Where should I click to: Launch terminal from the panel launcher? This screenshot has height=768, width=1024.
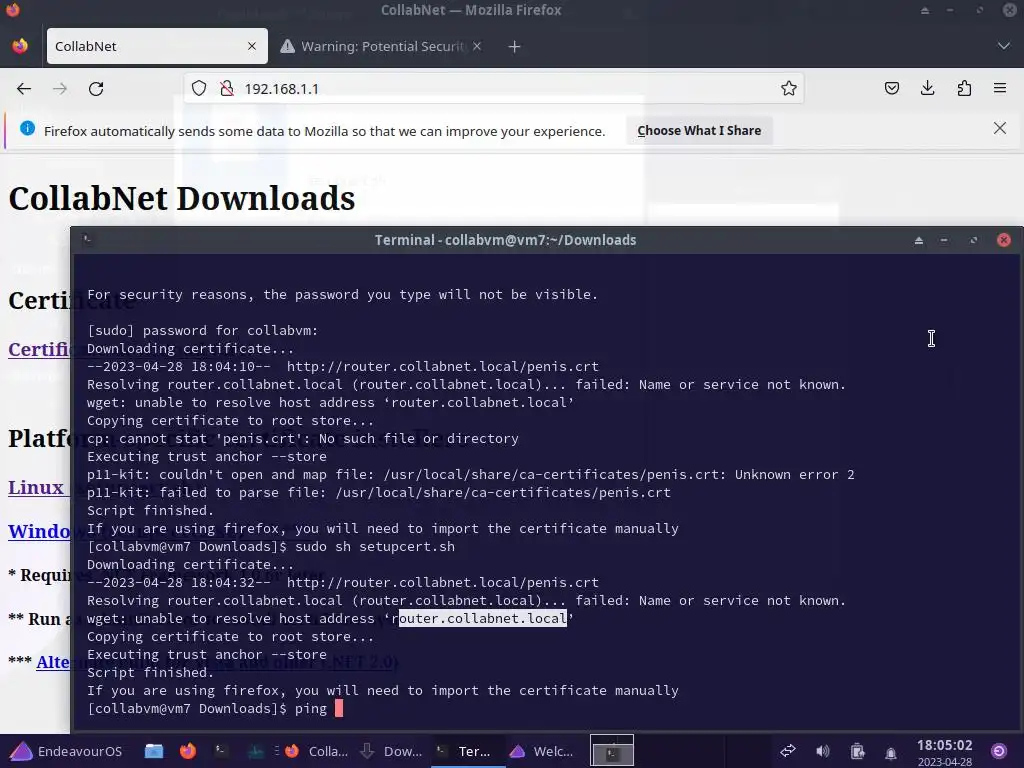tap(221, 751)
